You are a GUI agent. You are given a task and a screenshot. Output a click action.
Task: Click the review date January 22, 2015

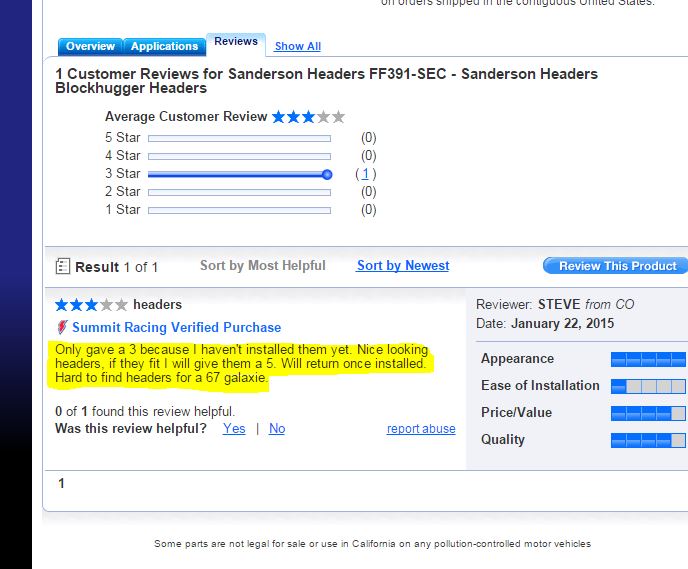pyautogui.click(x=563, y=324)
